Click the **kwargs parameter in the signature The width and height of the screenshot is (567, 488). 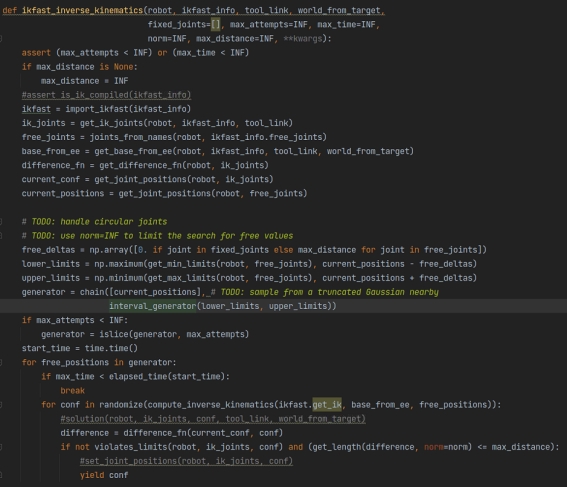coord(303,39)
